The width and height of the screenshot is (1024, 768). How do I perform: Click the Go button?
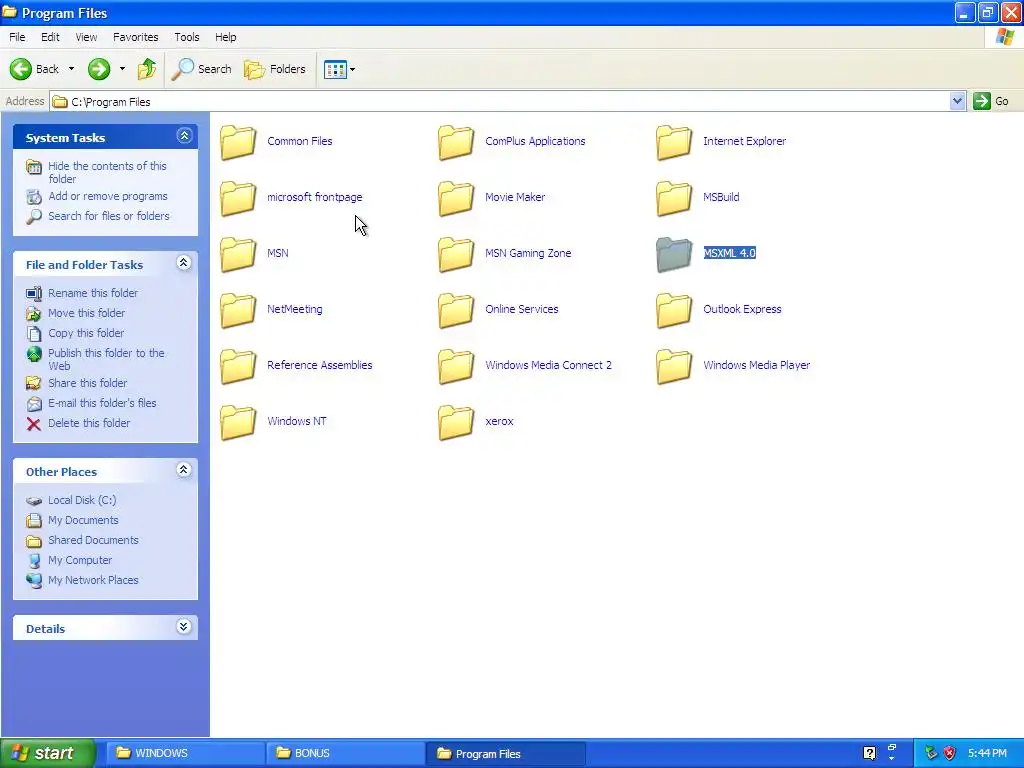[x=991, y=101]
